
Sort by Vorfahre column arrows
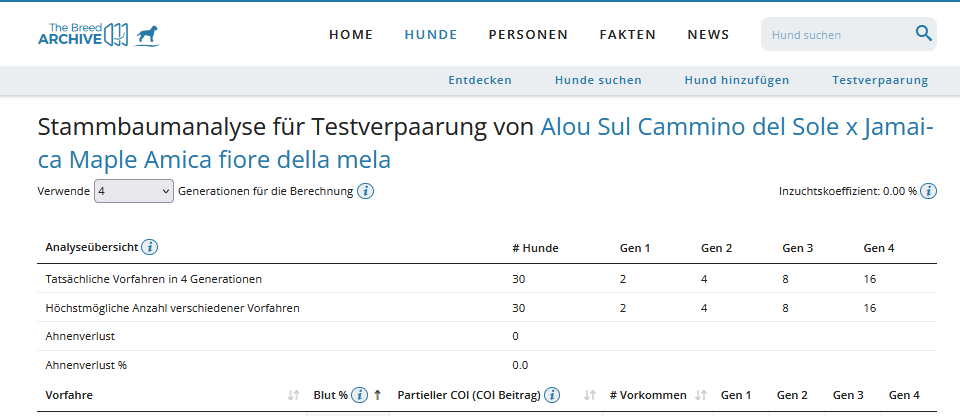pos(293,395)
